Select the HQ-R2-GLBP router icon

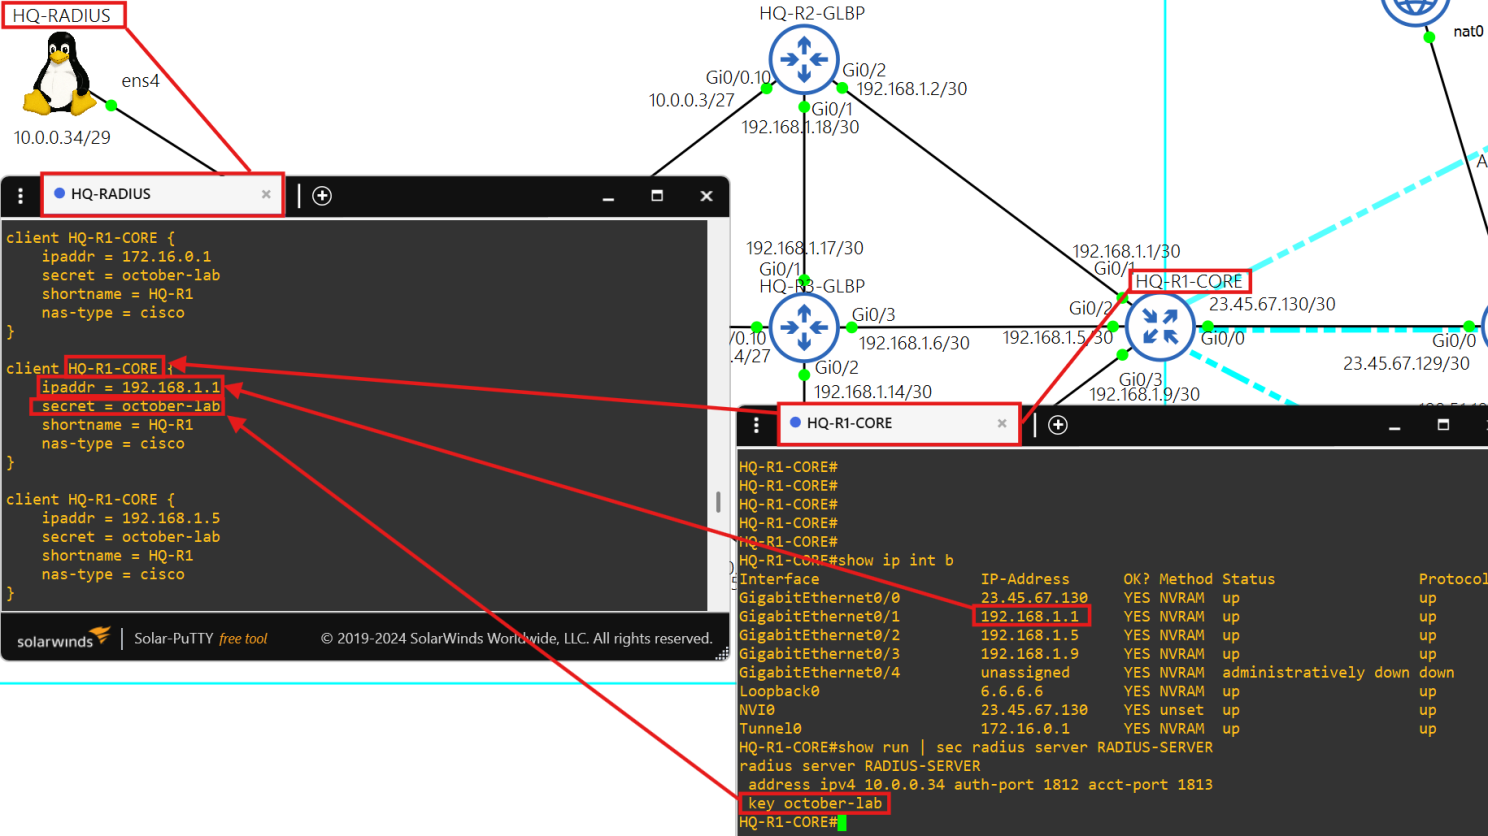coord(803,60)
